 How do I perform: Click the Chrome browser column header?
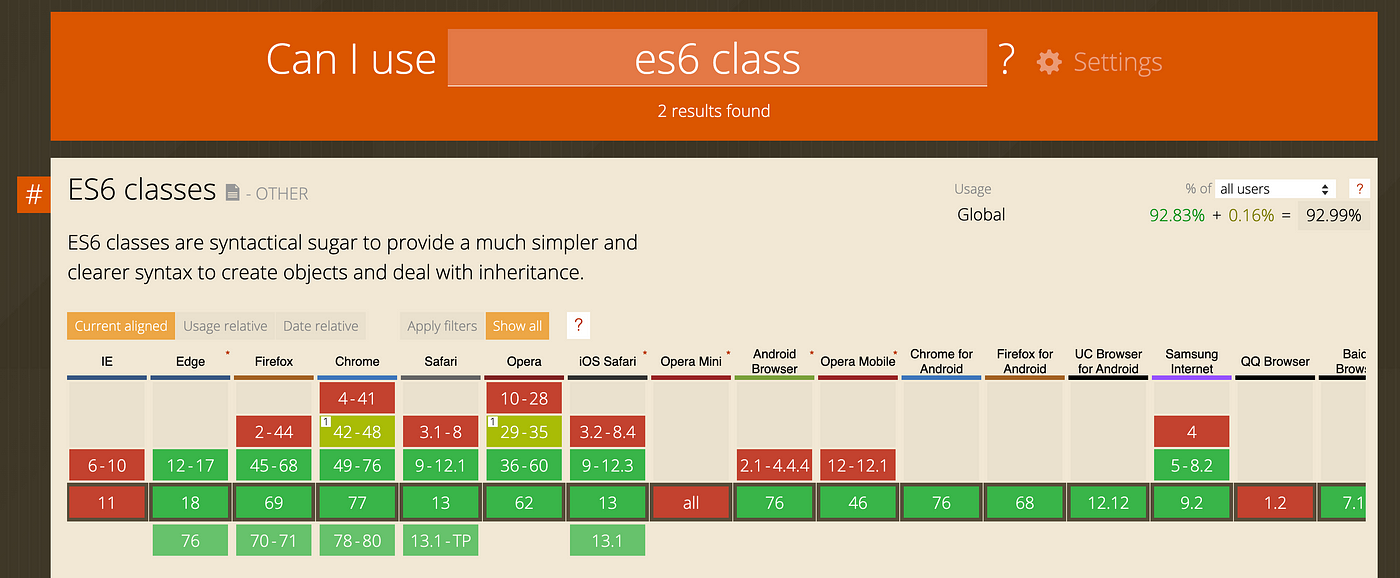(x=357, y=361)
